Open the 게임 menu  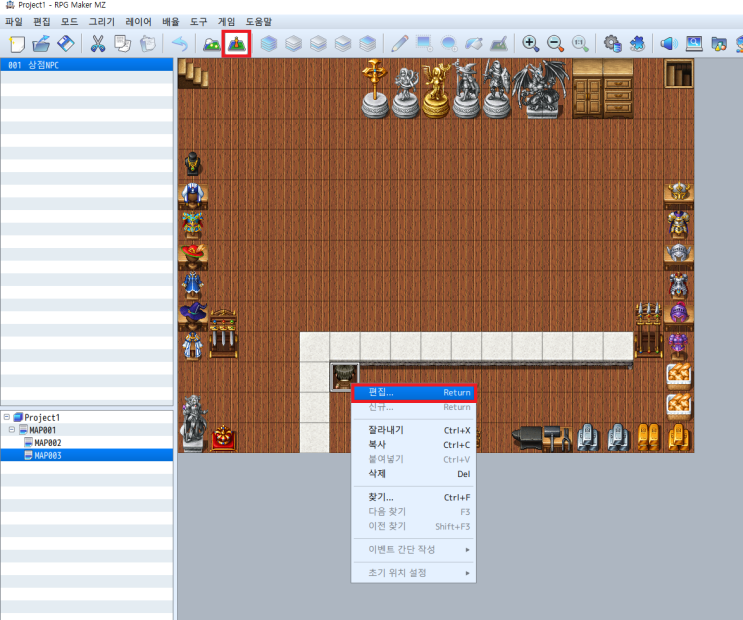point(227,22)
